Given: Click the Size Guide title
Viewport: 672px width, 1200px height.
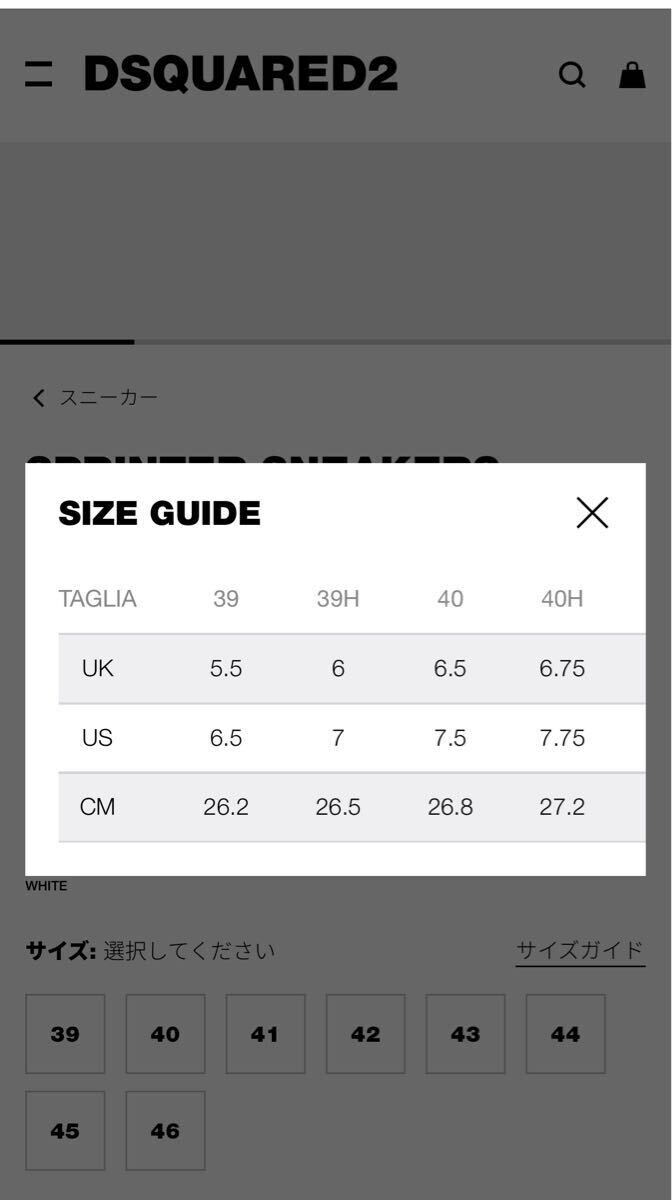Looking at the screenshot, I should click(159, 513).
